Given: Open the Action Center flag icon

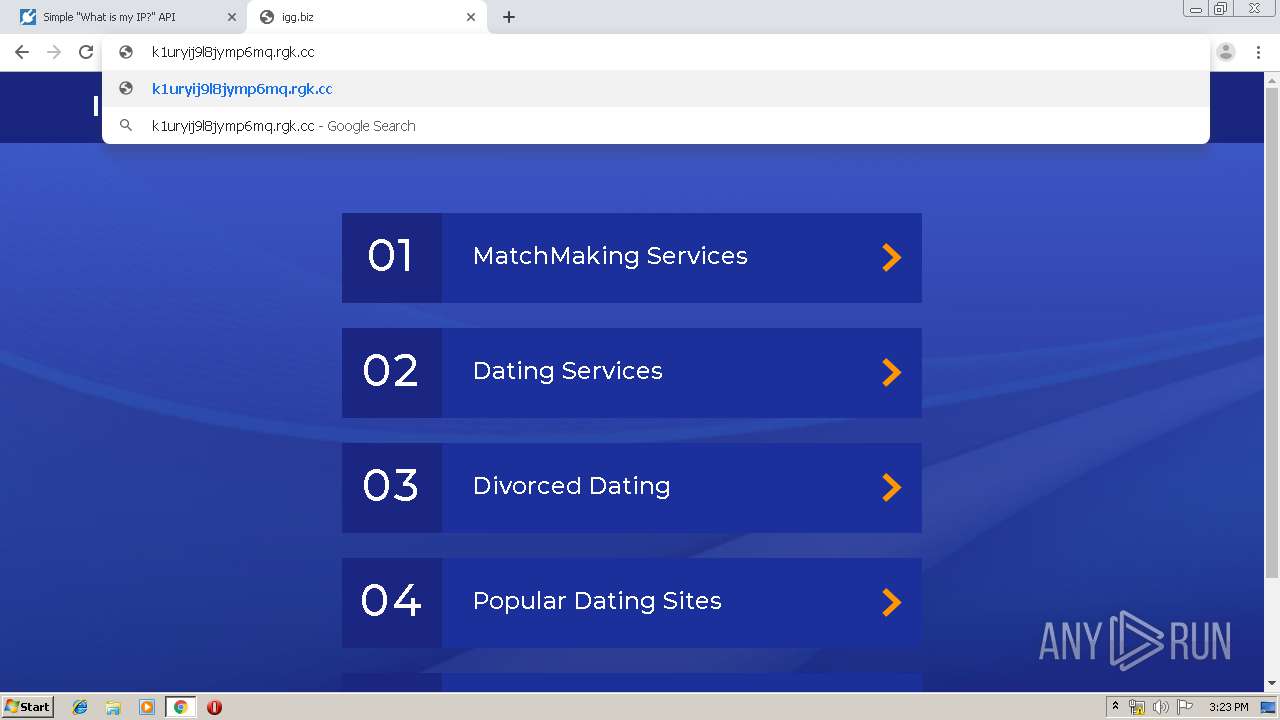Looking at the screenshot, I should (x=1185, y=707).
